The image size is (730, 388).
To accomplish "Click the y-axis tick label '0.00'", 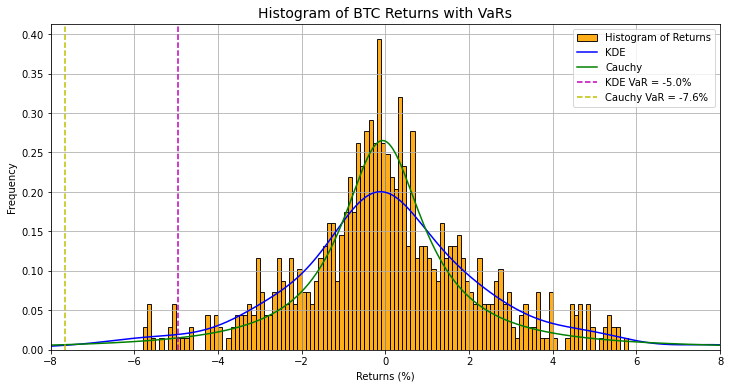I will tap(34, 350).
